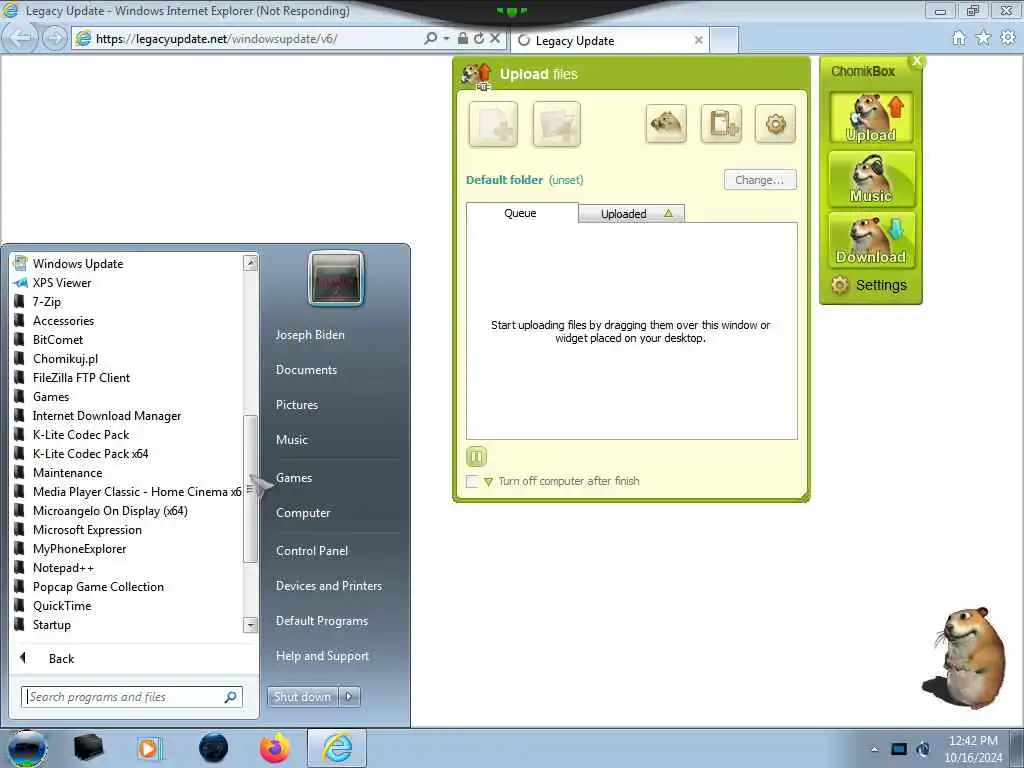Click the IE Home icon

click(x=958, y=38)
